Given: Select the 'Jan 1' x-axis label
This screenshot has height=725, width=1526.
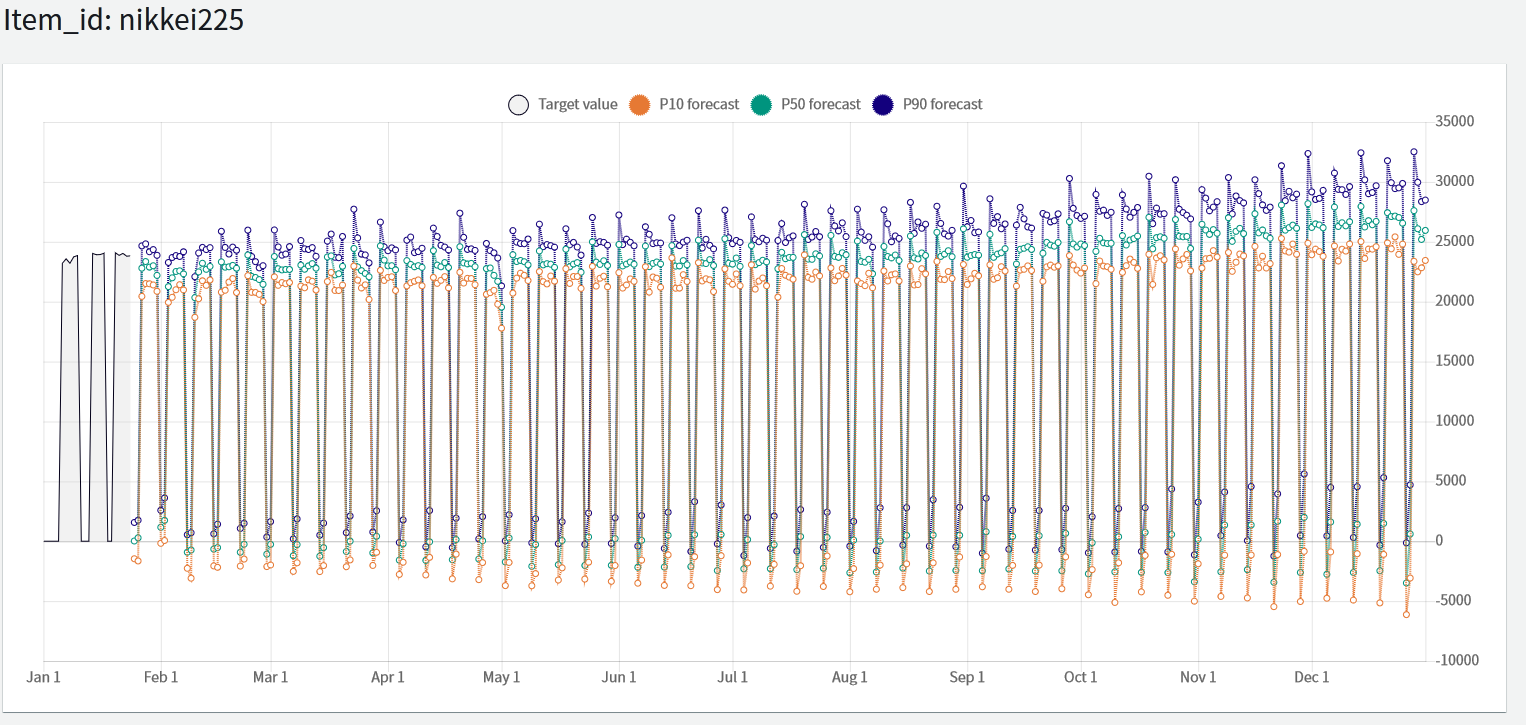Looking at the screenshot, I should 44,677.
